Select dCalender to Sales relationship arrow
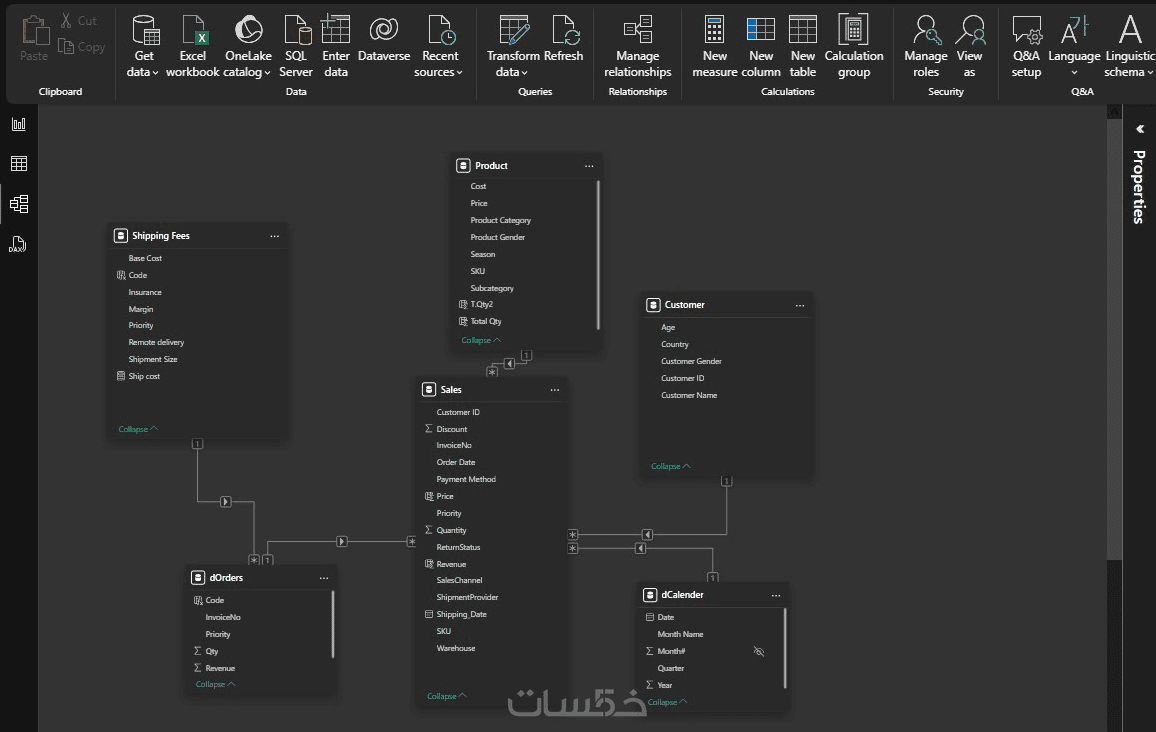Viewport: 1156px width, 732px height. [640, 548]
